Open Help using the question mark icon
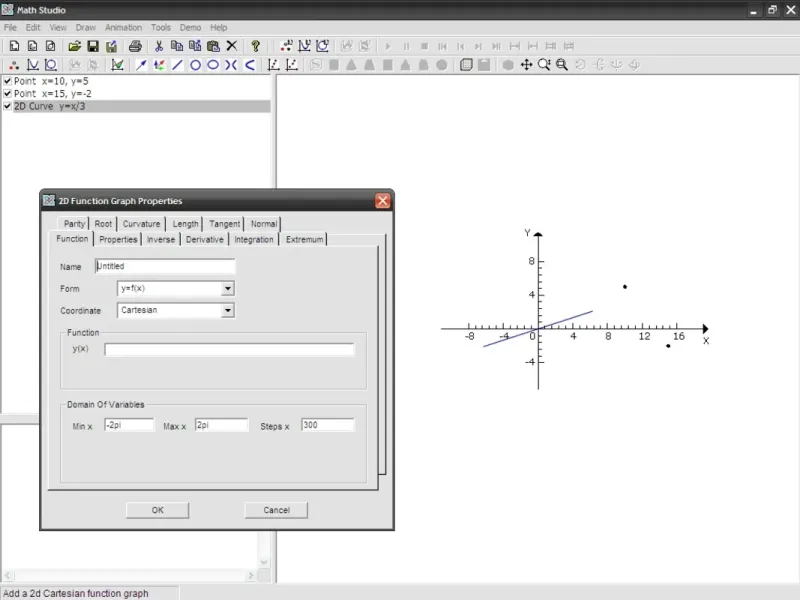800x600 pixels. tap(256, 46)
